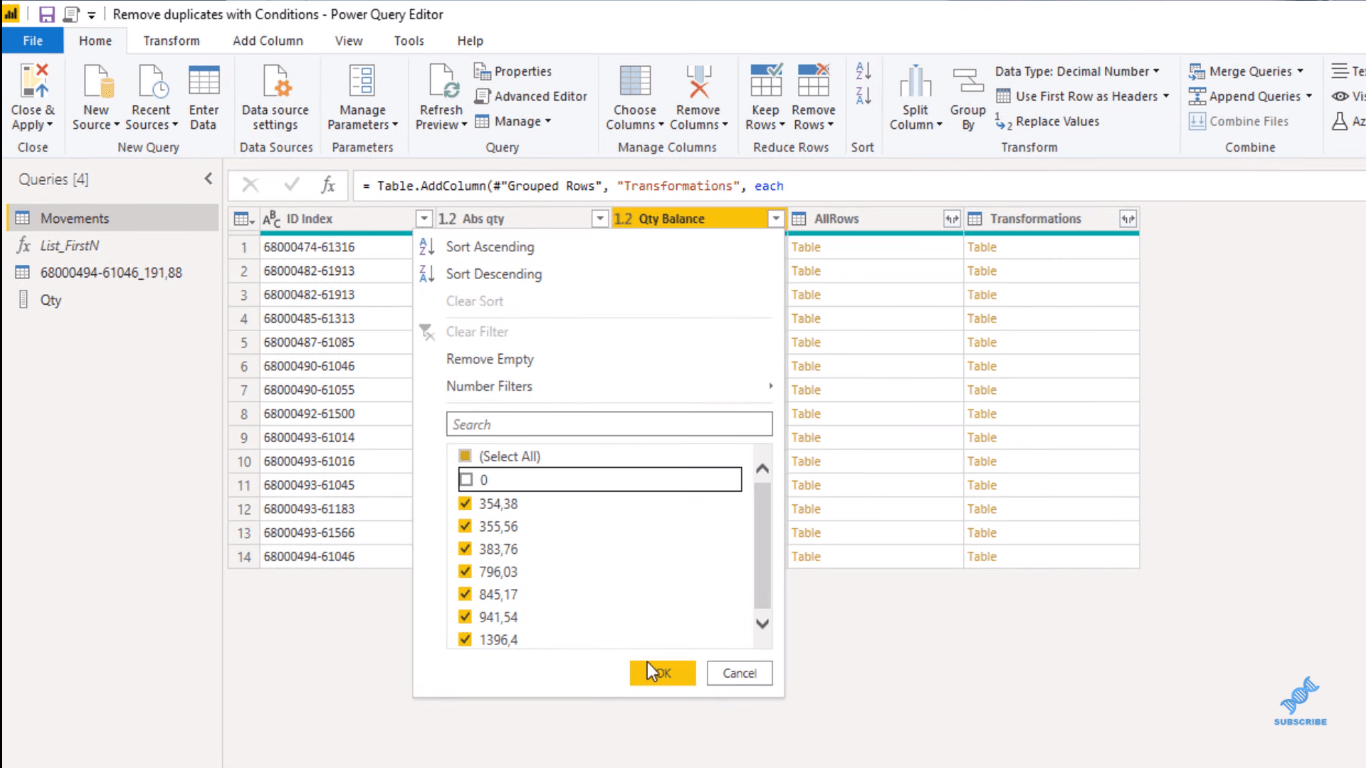Screen dimensions: 1366x768
Task: Collapse the Queries pane chevron
Action: click(208, 179)
